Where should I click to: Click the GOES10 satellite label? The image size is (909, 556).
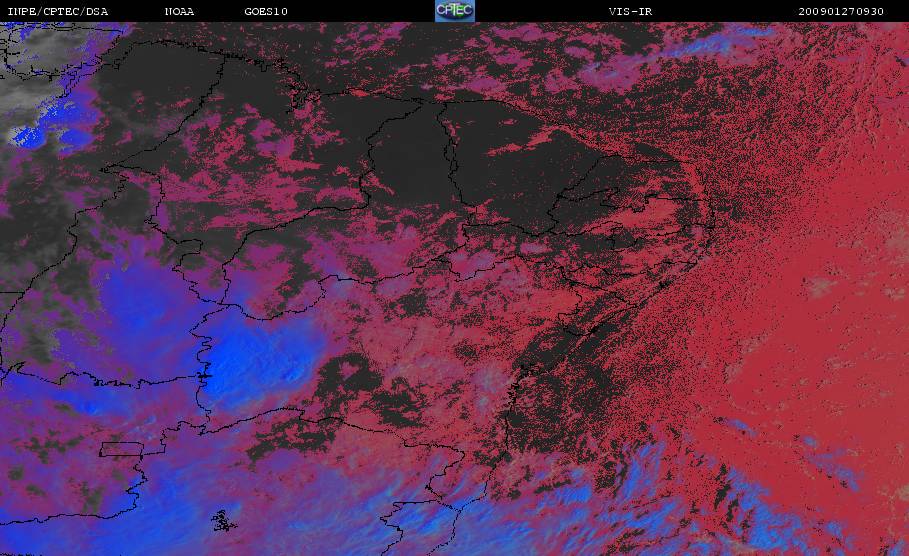(x=266, y=12)
